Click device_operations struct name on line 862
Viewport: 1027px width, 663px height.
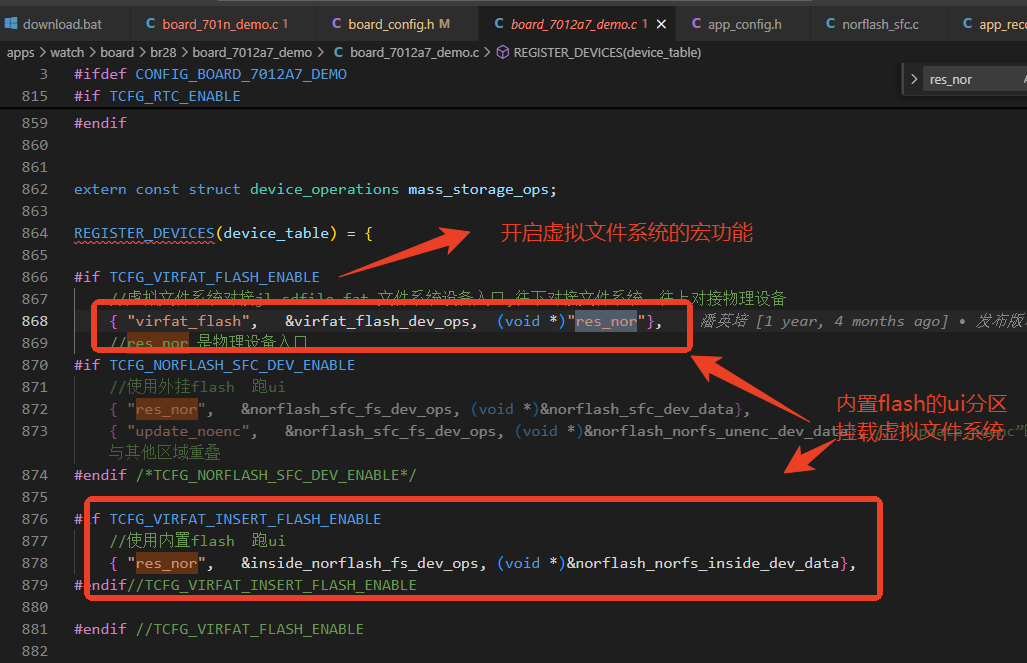(x=324, y=189)
